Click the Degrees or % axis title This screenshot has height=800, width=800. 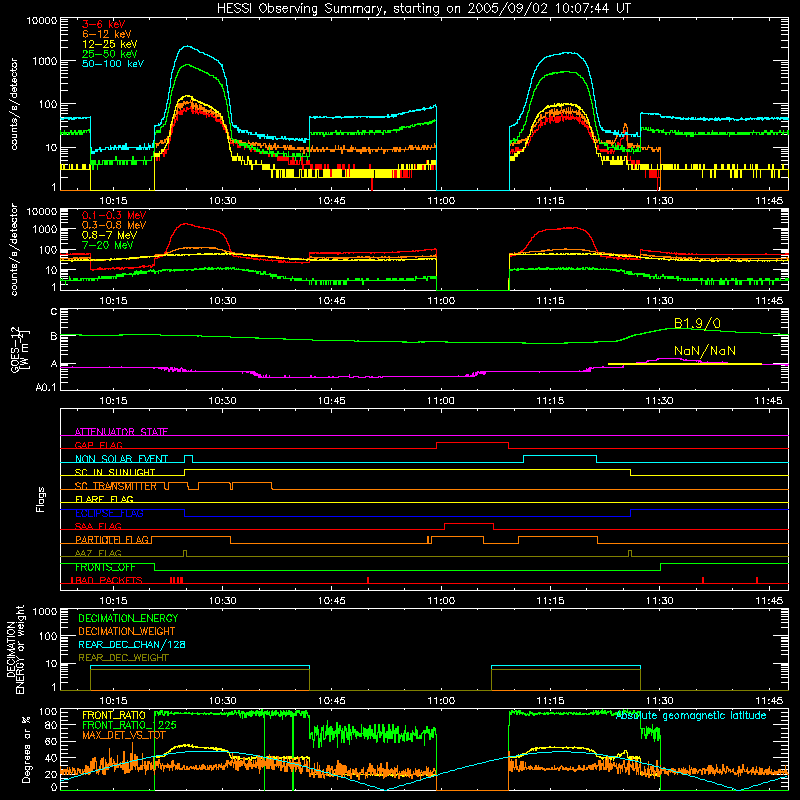(x=26, y=749)
